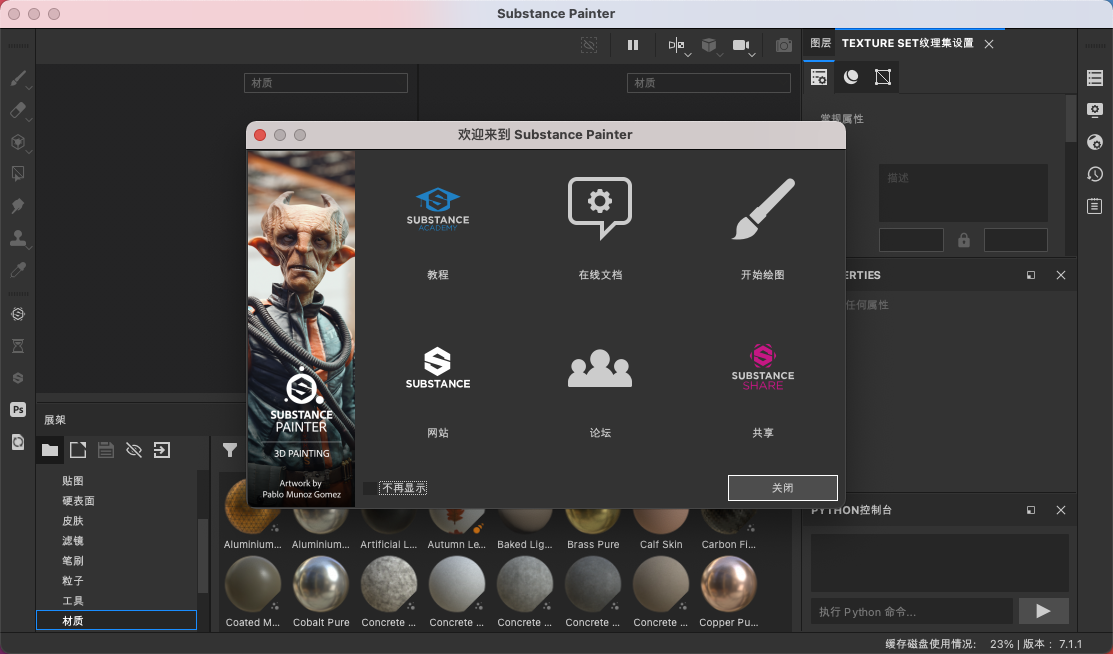Toggle the size lock icon
1113x654 pixels.
click(963, 240)
